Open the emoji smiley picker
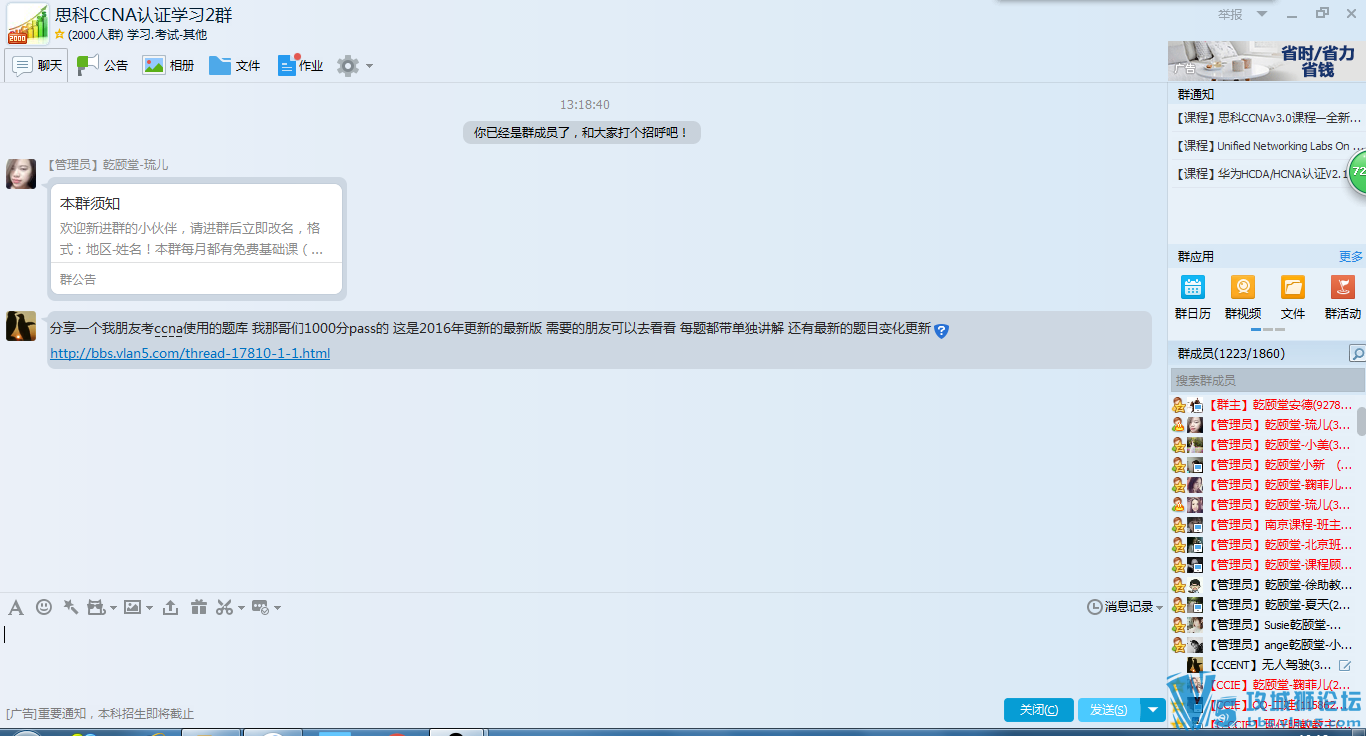 (x=44, y=607)
